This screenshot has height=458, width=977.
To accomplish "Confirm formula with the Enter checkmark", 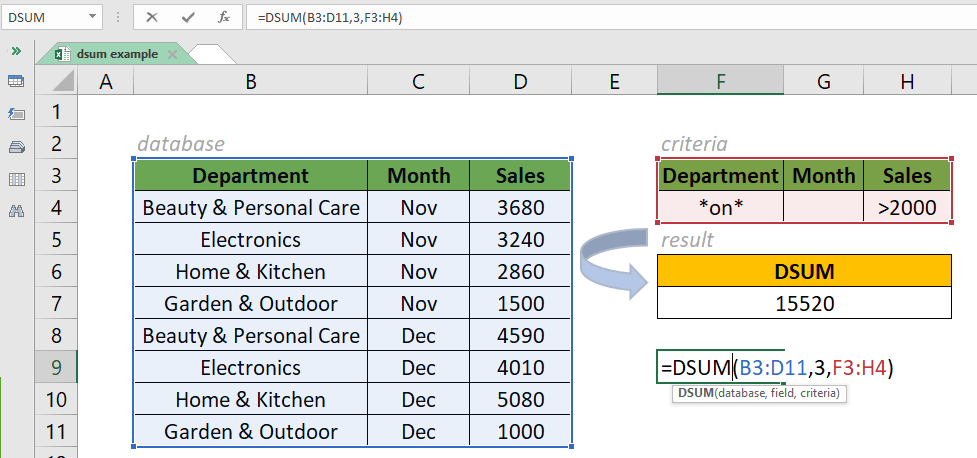I will (189, 17).
